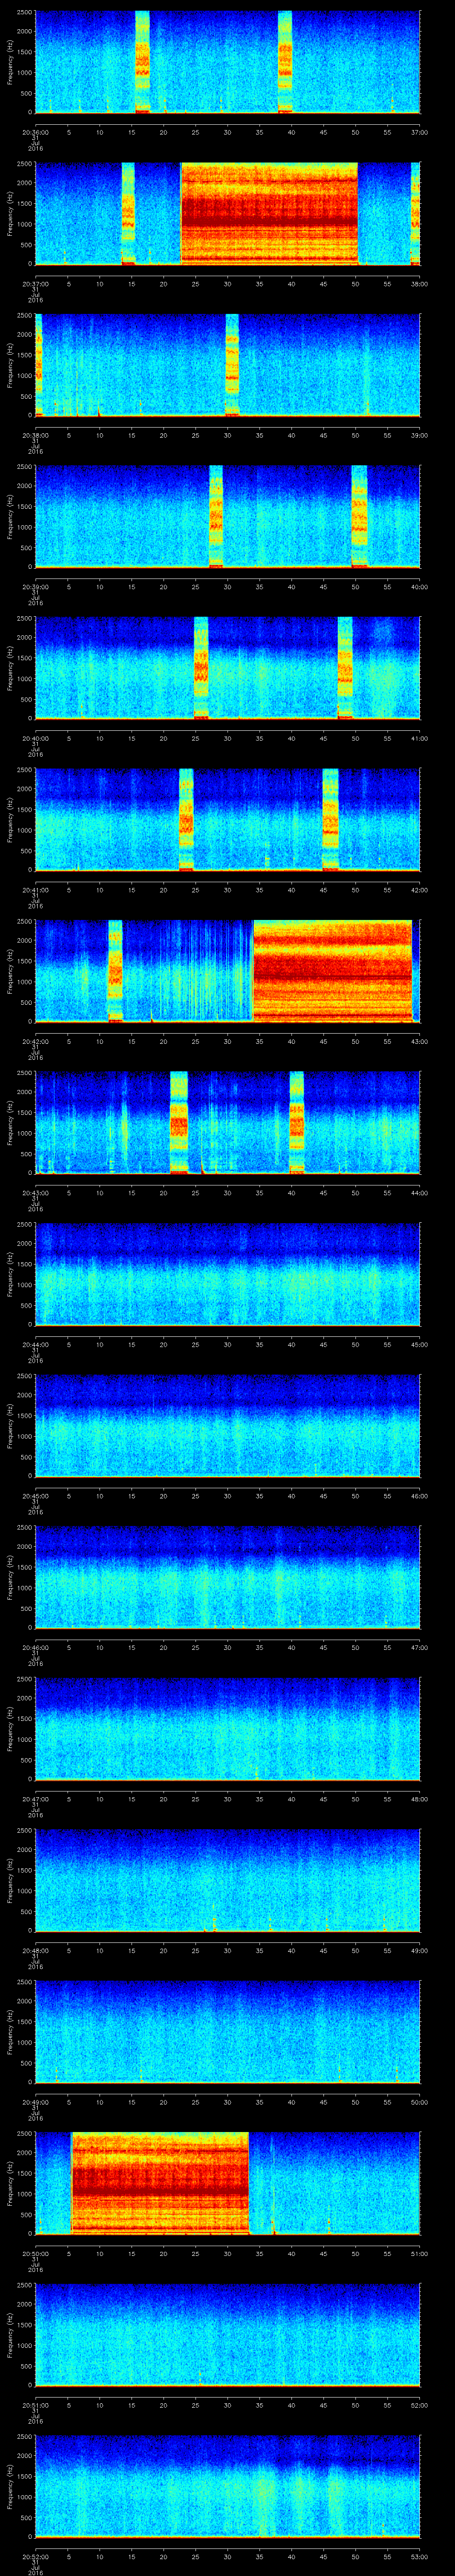Screen dimensions: 455x2576
Task: Click the Frequency (Hz) axis label of the 20:45 spectrogram
Action: tap(9, 1425)
